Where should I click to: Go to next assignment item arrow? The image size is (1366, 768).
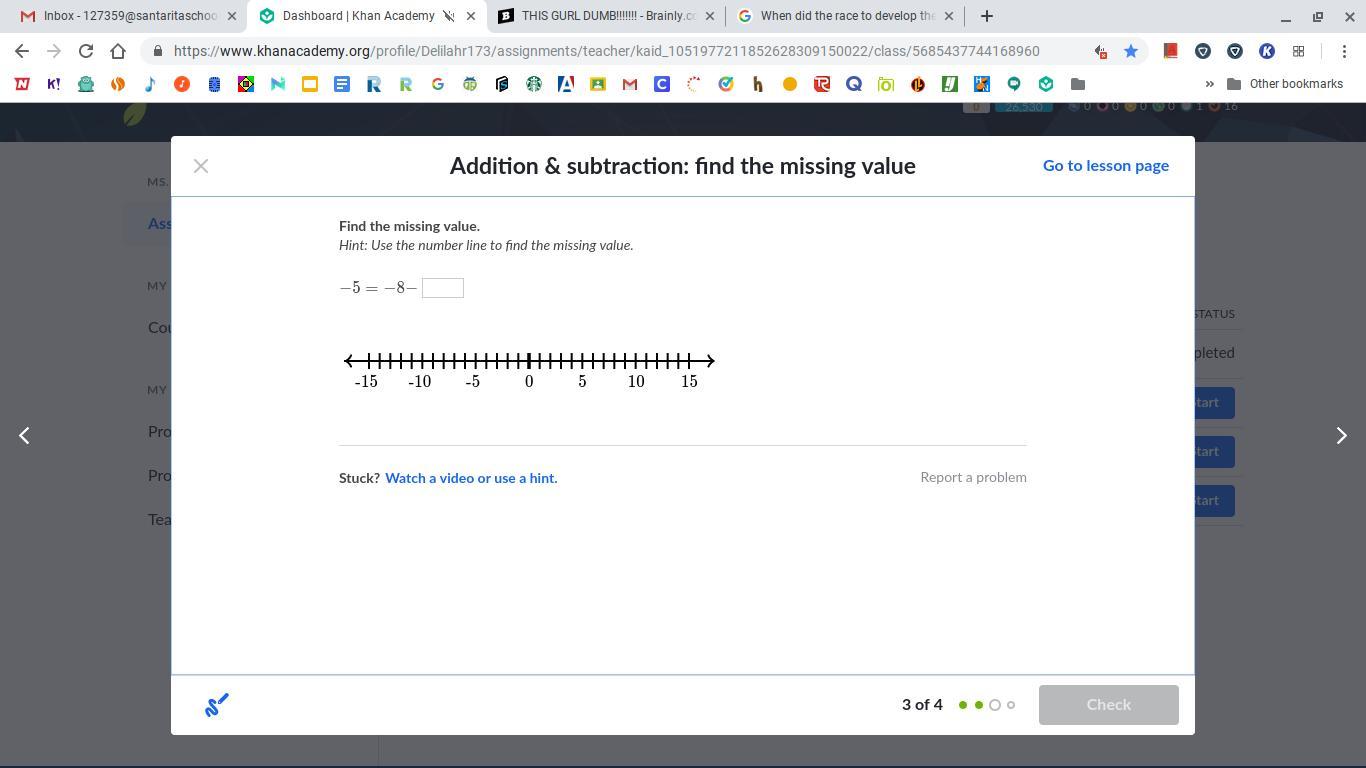click(x=1342, y=435)
